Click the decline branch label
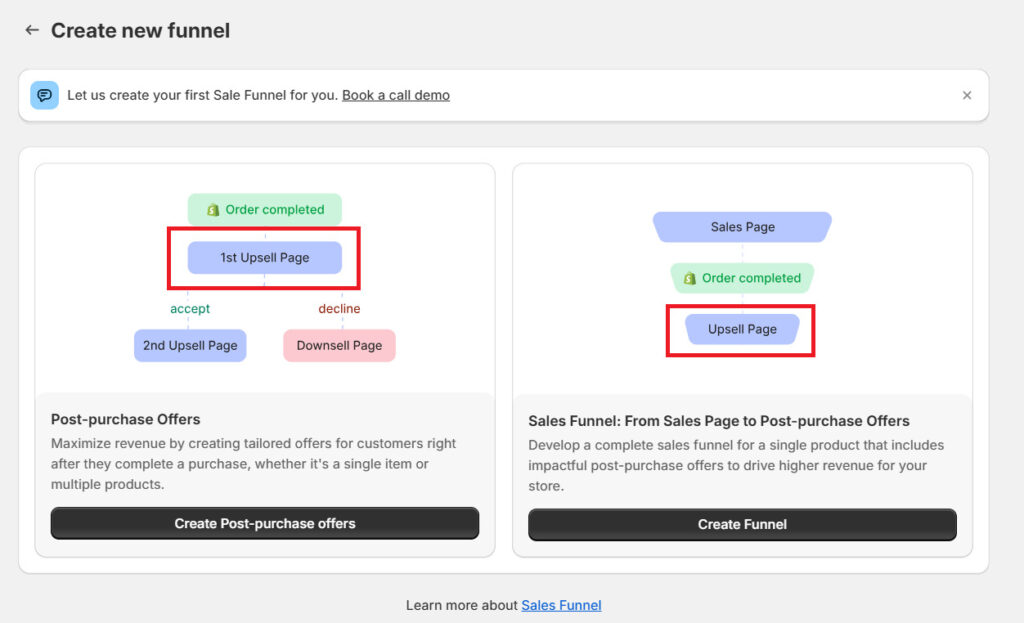1024x623 pixels. (339, 308)
